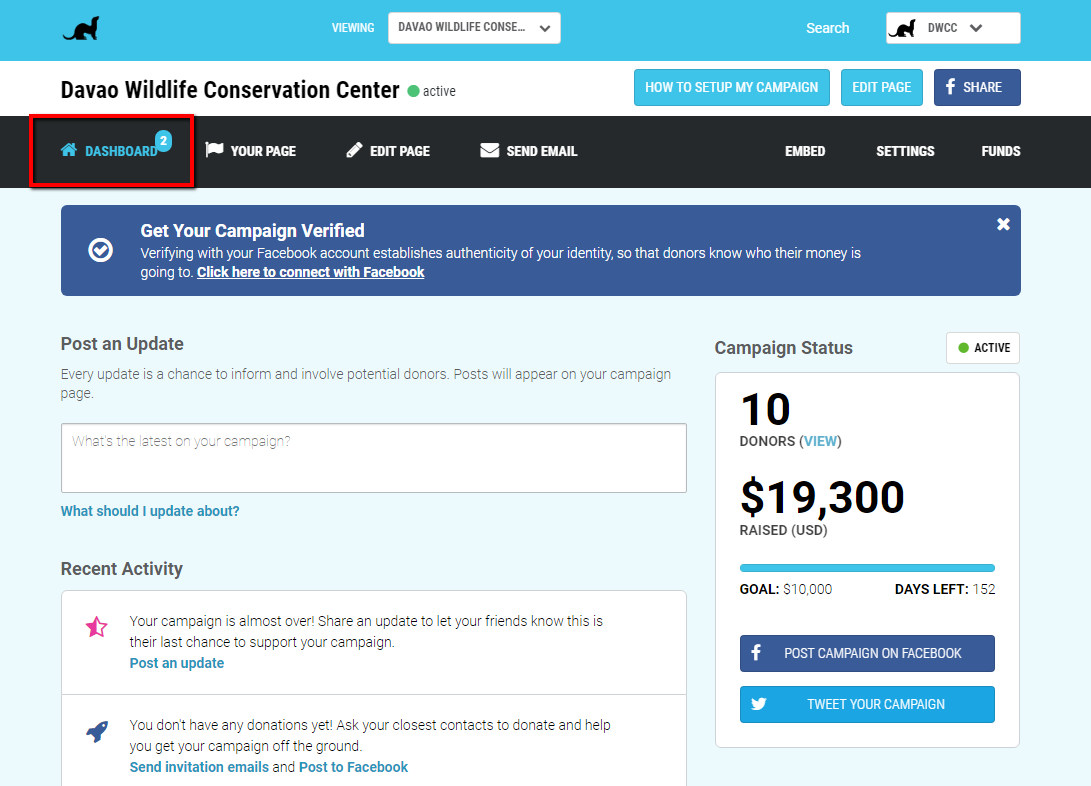This screenshot has width=1091, height=786.
Task: Click the flag icon beside Your Page
Action: (214, 150)
